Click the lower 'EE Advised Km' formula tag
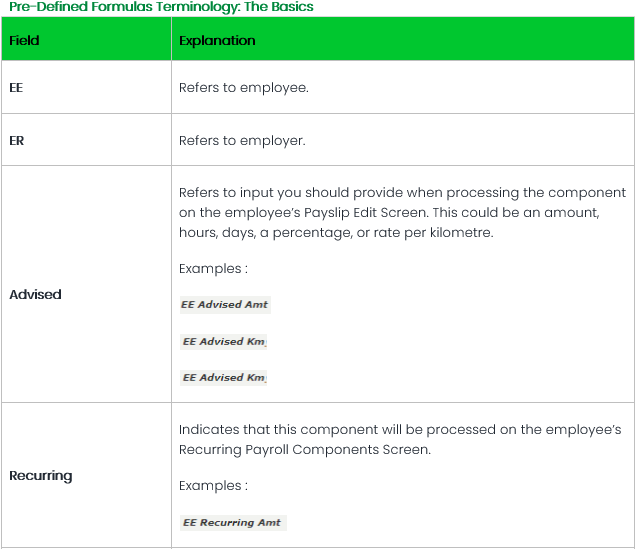The width and height of the screenshot is (636, 549). click(224, 378)
